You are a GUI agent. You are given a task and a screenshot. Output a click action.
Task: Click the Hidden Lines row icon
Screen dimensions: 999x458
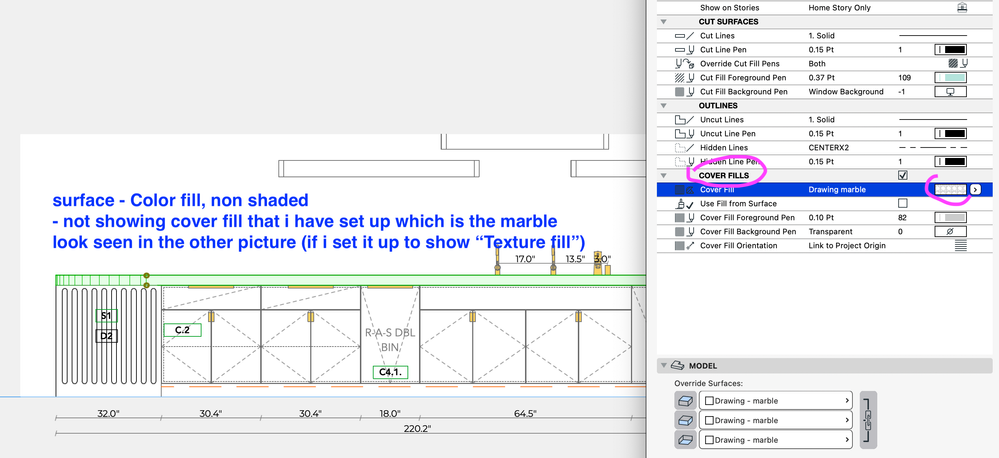point(684,148)
